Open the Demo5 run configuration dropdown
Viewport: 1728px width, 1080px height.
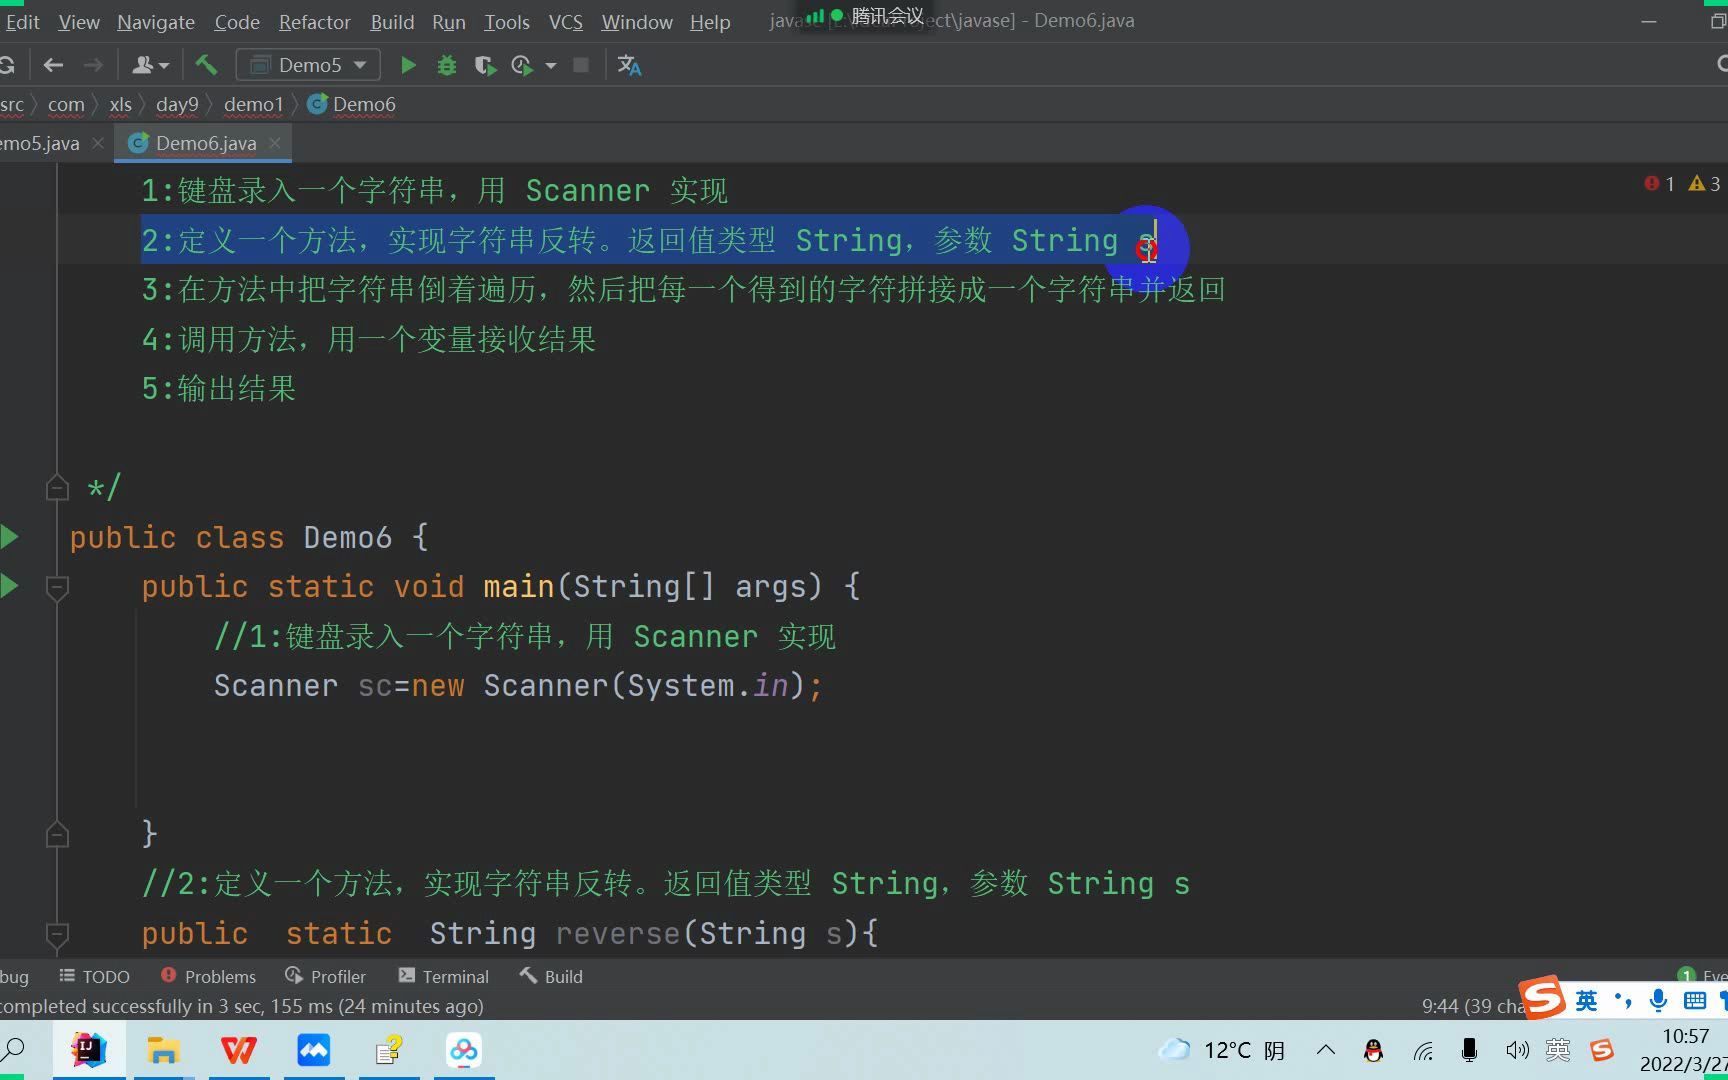[308, 65]
